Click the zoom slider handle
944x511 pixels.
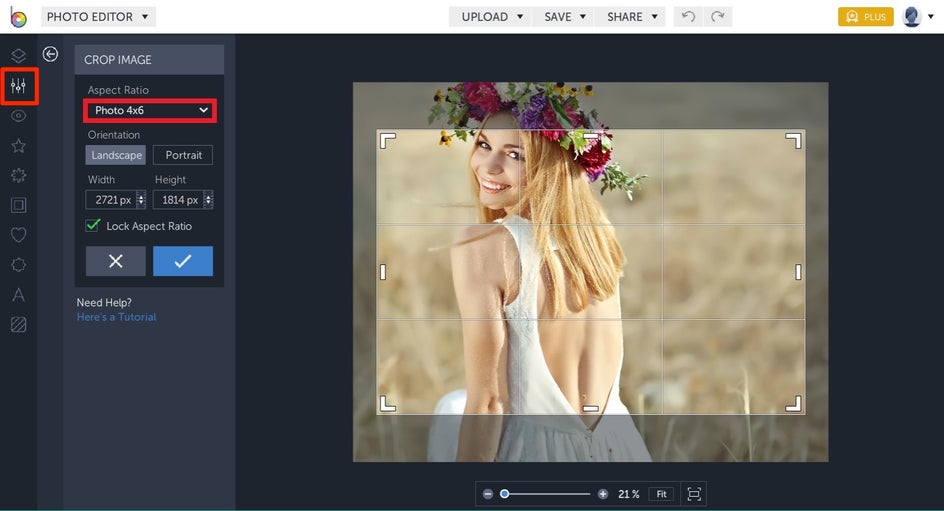[x=505, y=494]
